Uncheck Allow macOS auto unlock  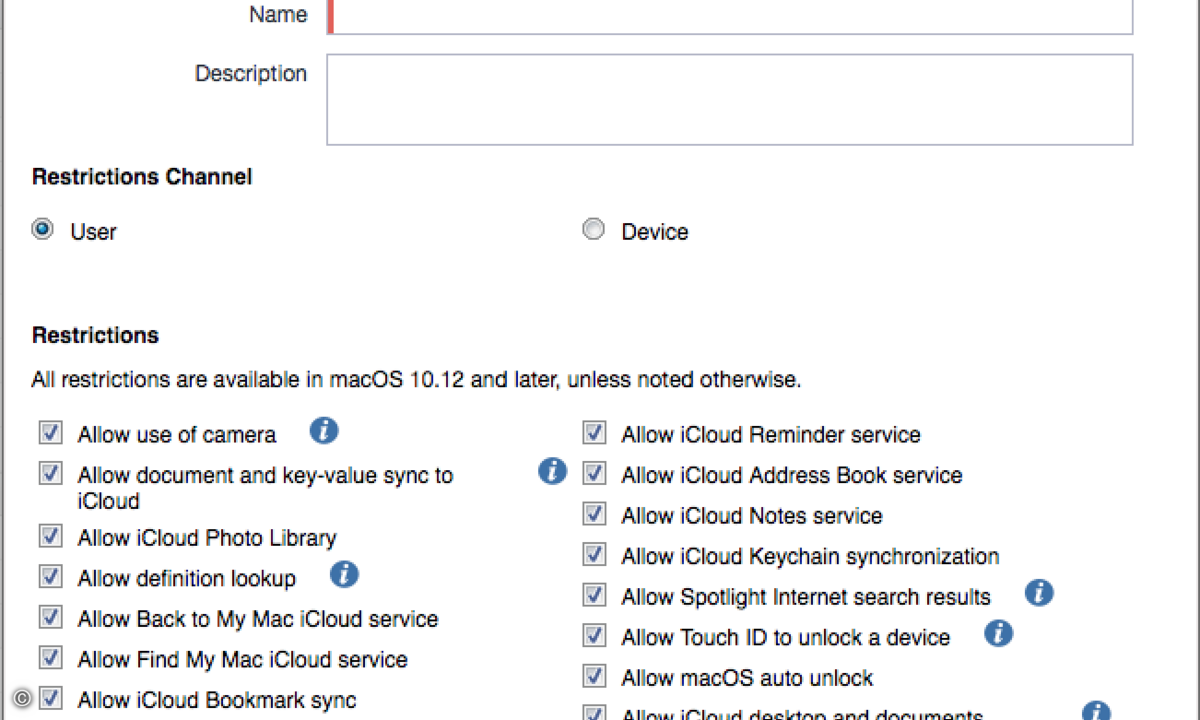pyautogui.click(x=594, y=677)
